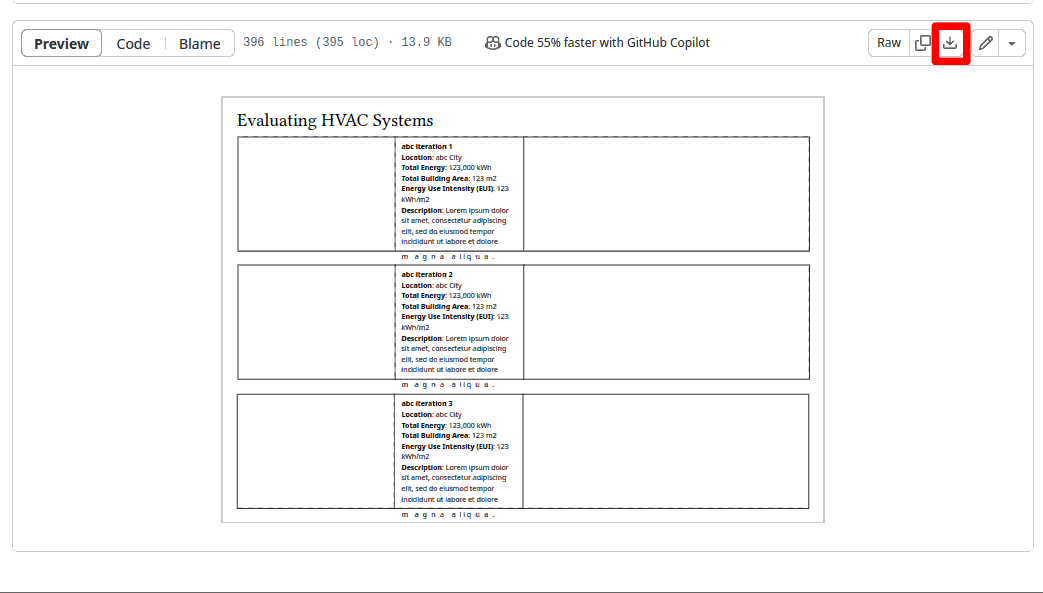This screenshot has width=1043, height=593.
Task: Open the Code view tab
Action: click(x=133, y=43)
